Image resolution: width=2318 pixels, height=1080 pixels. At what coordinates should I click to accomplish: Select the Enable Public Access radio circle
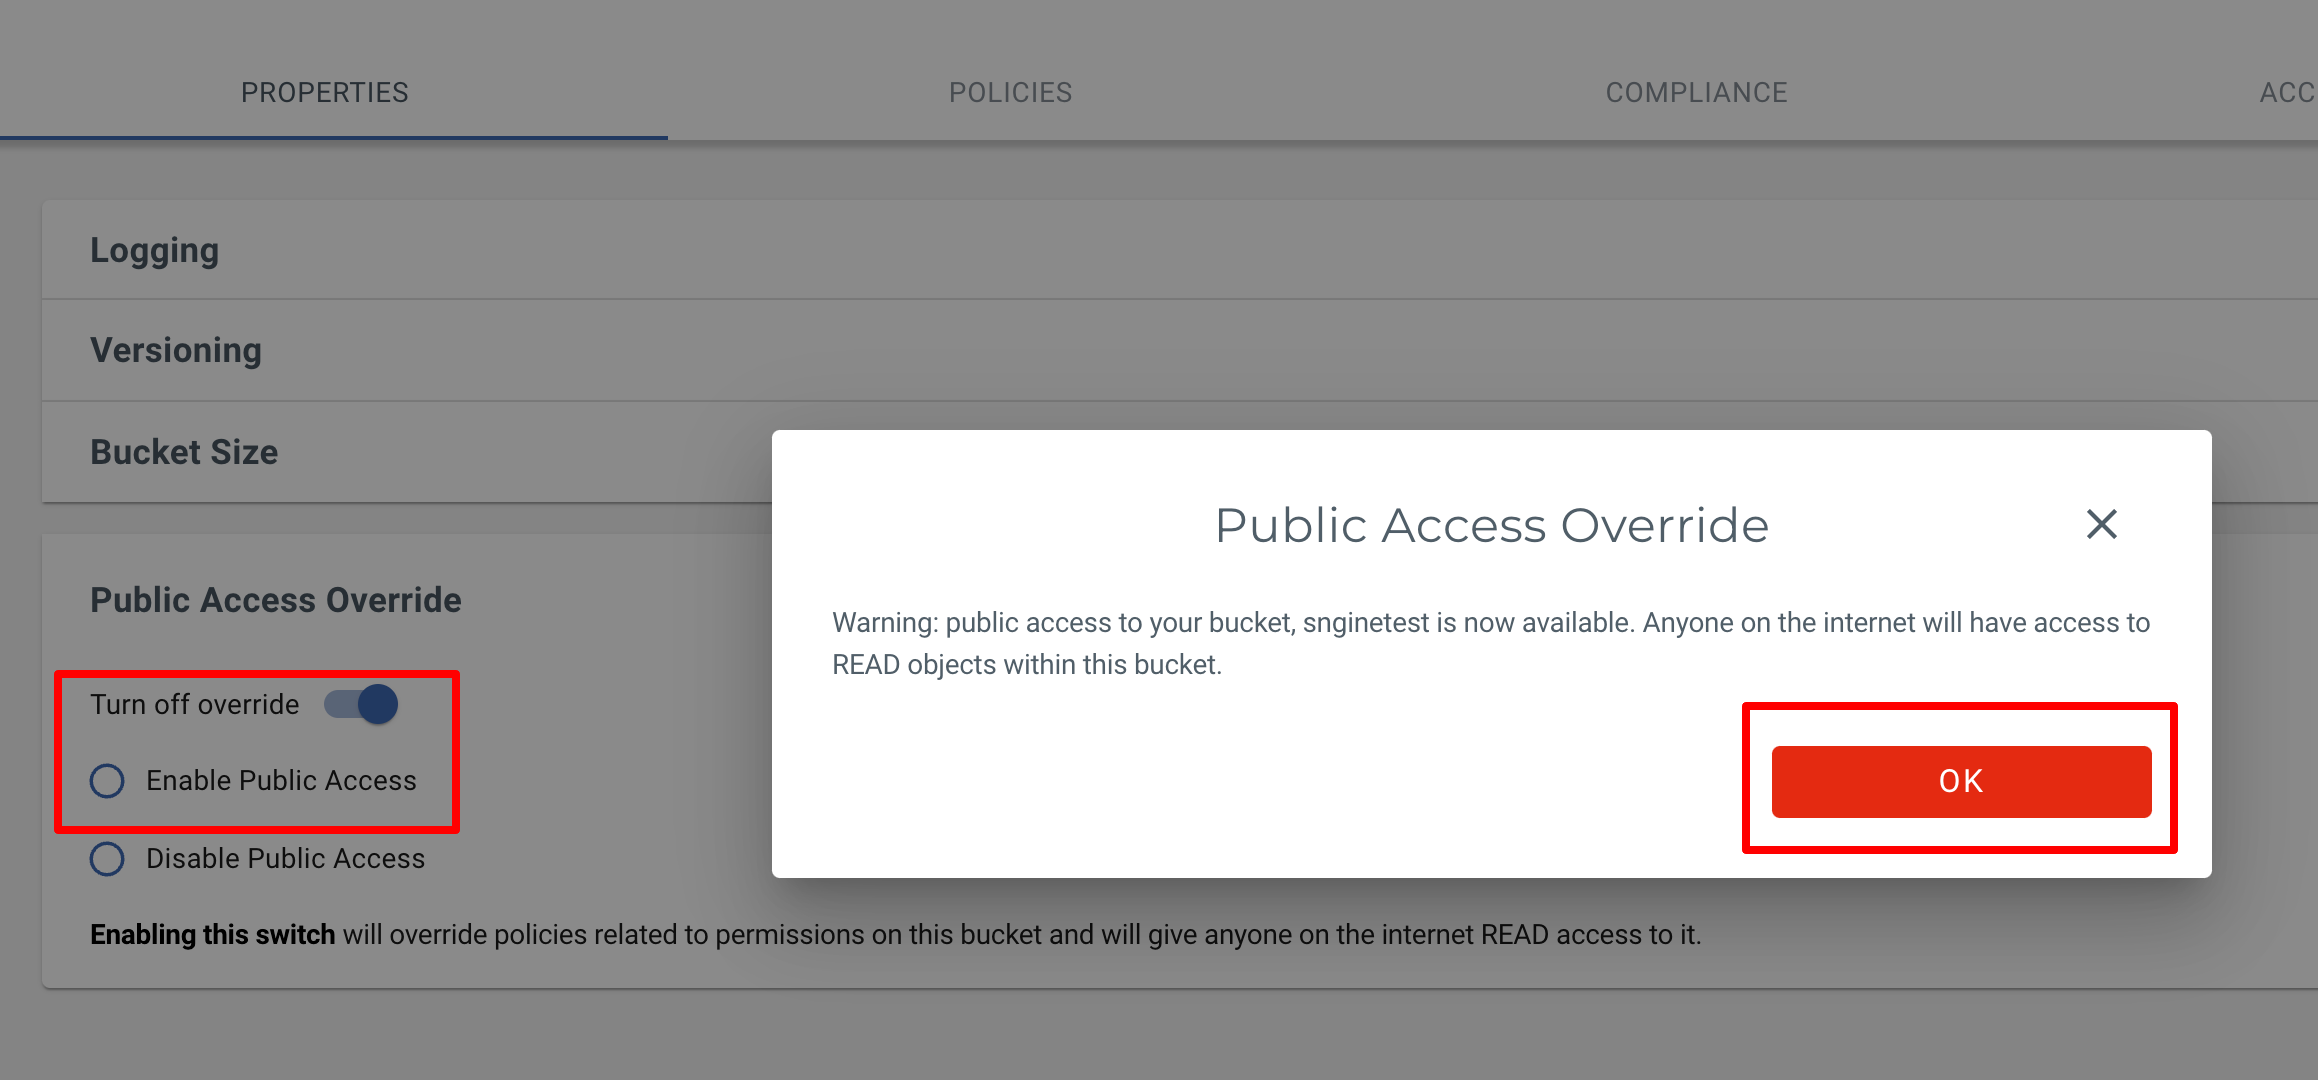[107, 781]
